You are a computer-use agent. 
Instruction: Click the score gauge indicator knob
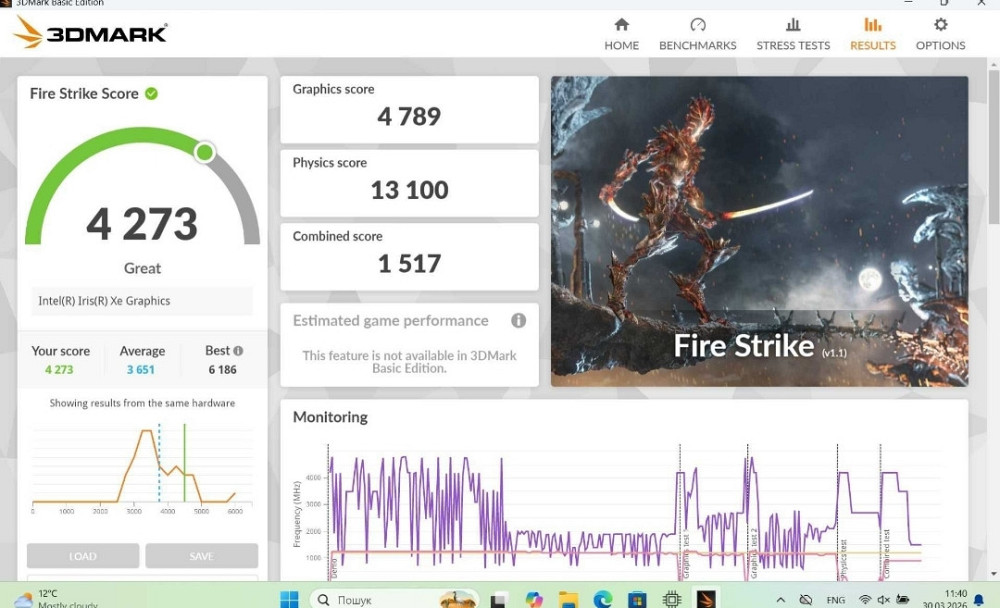[204, 152]
